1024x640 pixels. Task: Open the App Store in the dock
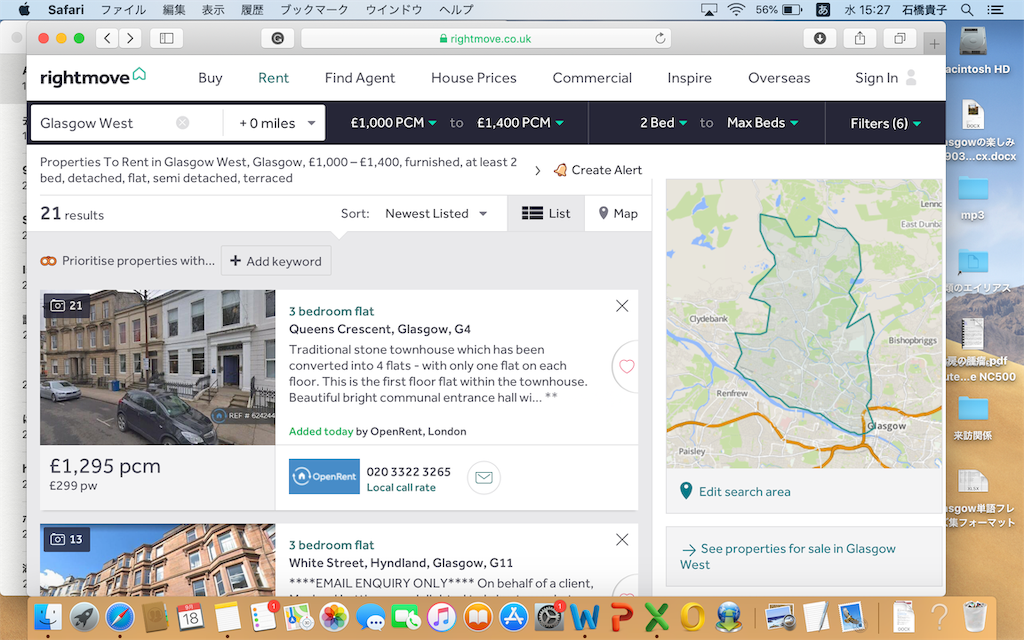[513, 617]
